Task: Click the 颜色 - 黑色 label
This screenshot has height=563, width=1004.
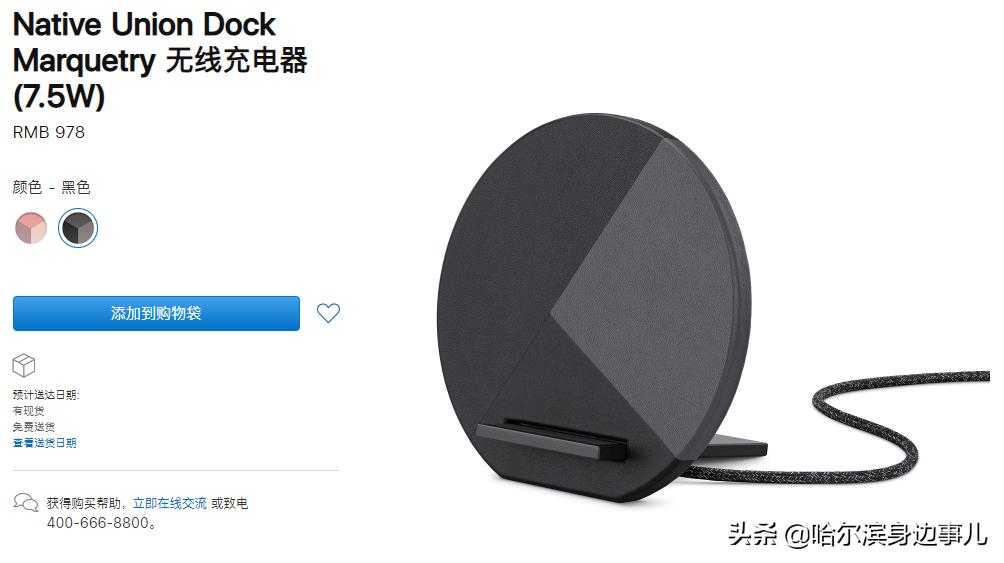Action: [x=51, y=187]
